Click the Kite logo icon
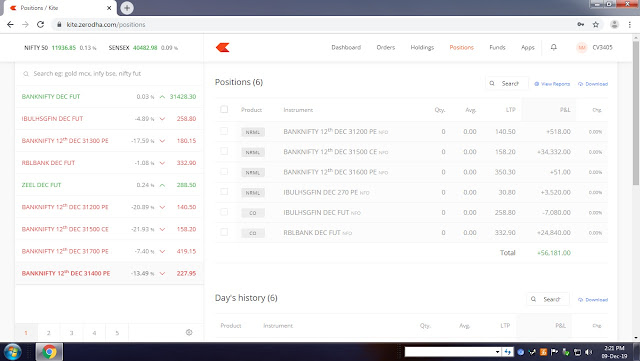 point(222,47)
